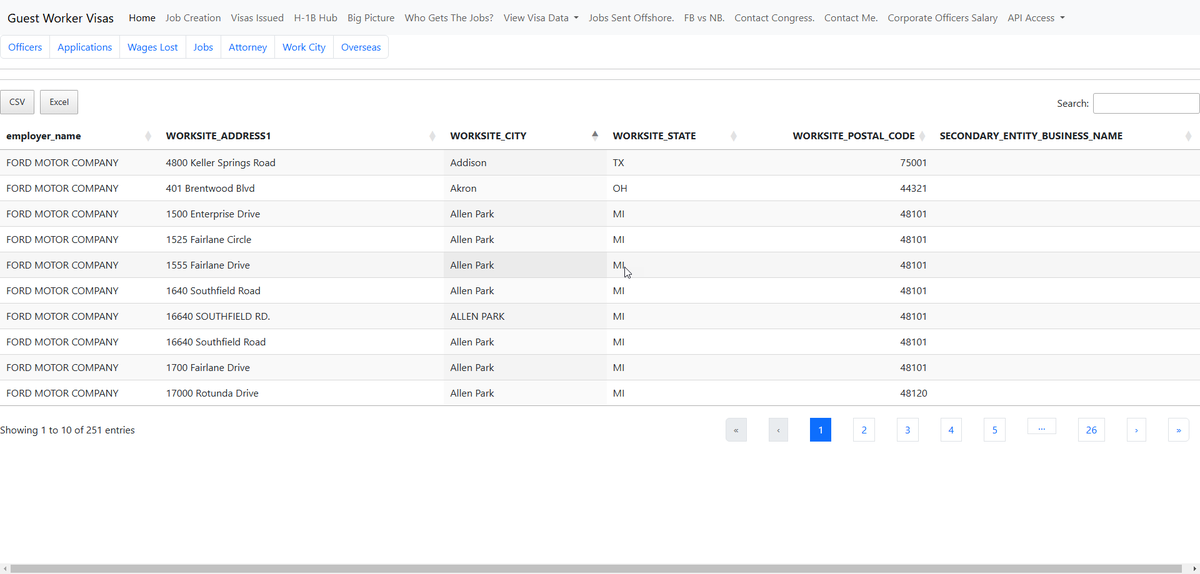This screenshot has width=1200, height=574.
Task: Open the Contact Congress page
Action: click(x=774, y=18)
